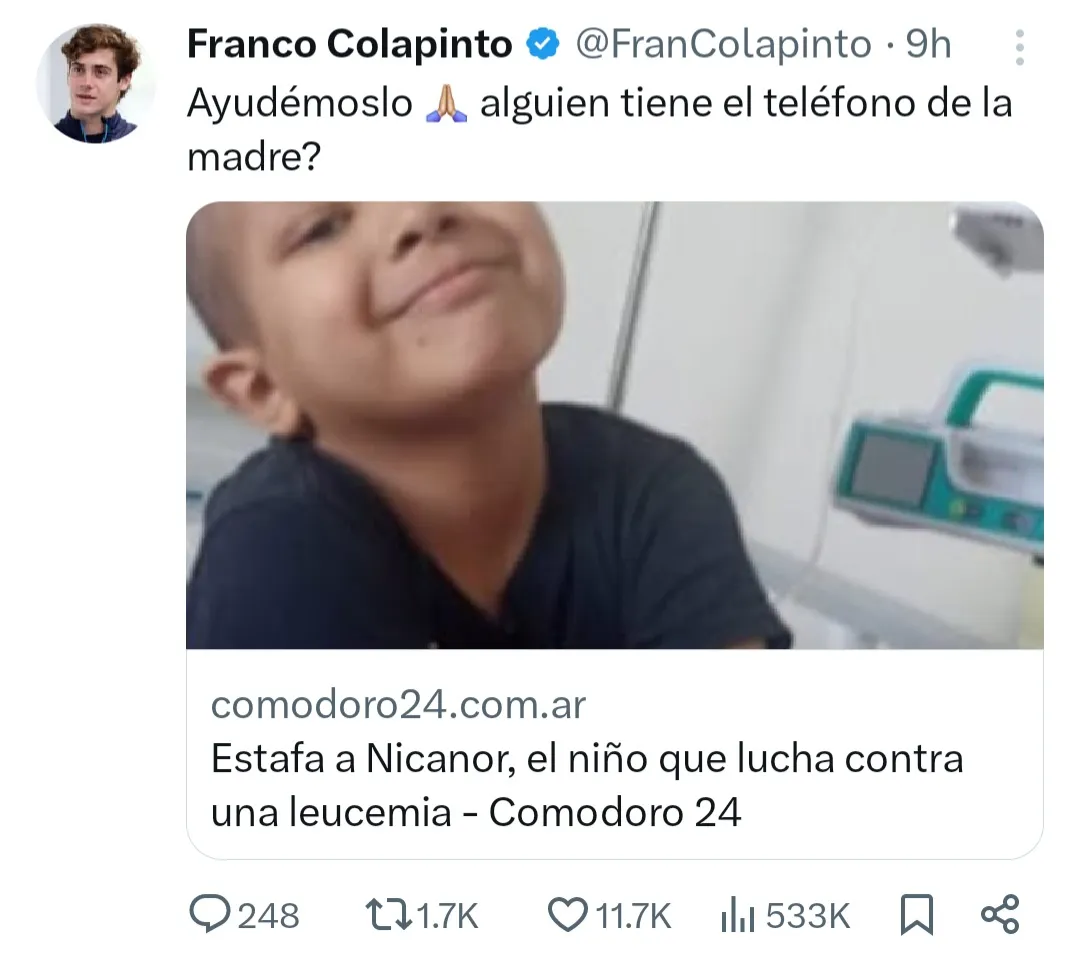Open the three-dot more options menu

click(1020, 47)
